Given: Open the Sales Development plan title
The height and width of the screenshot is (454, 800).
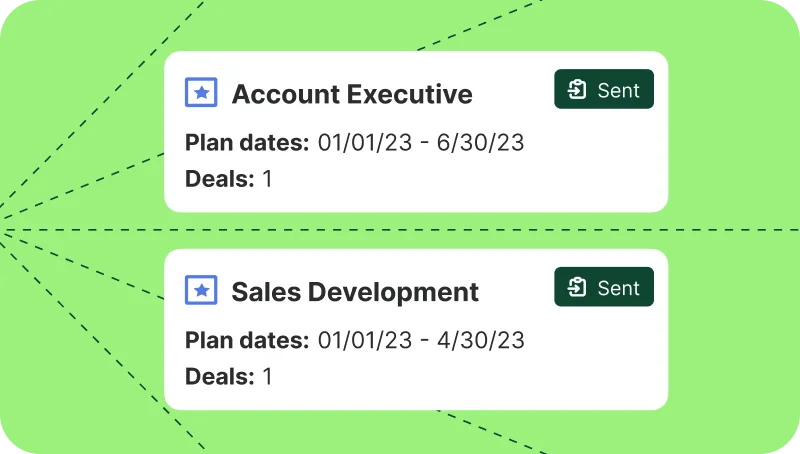Looking at the screenshot, I should 355,292.
